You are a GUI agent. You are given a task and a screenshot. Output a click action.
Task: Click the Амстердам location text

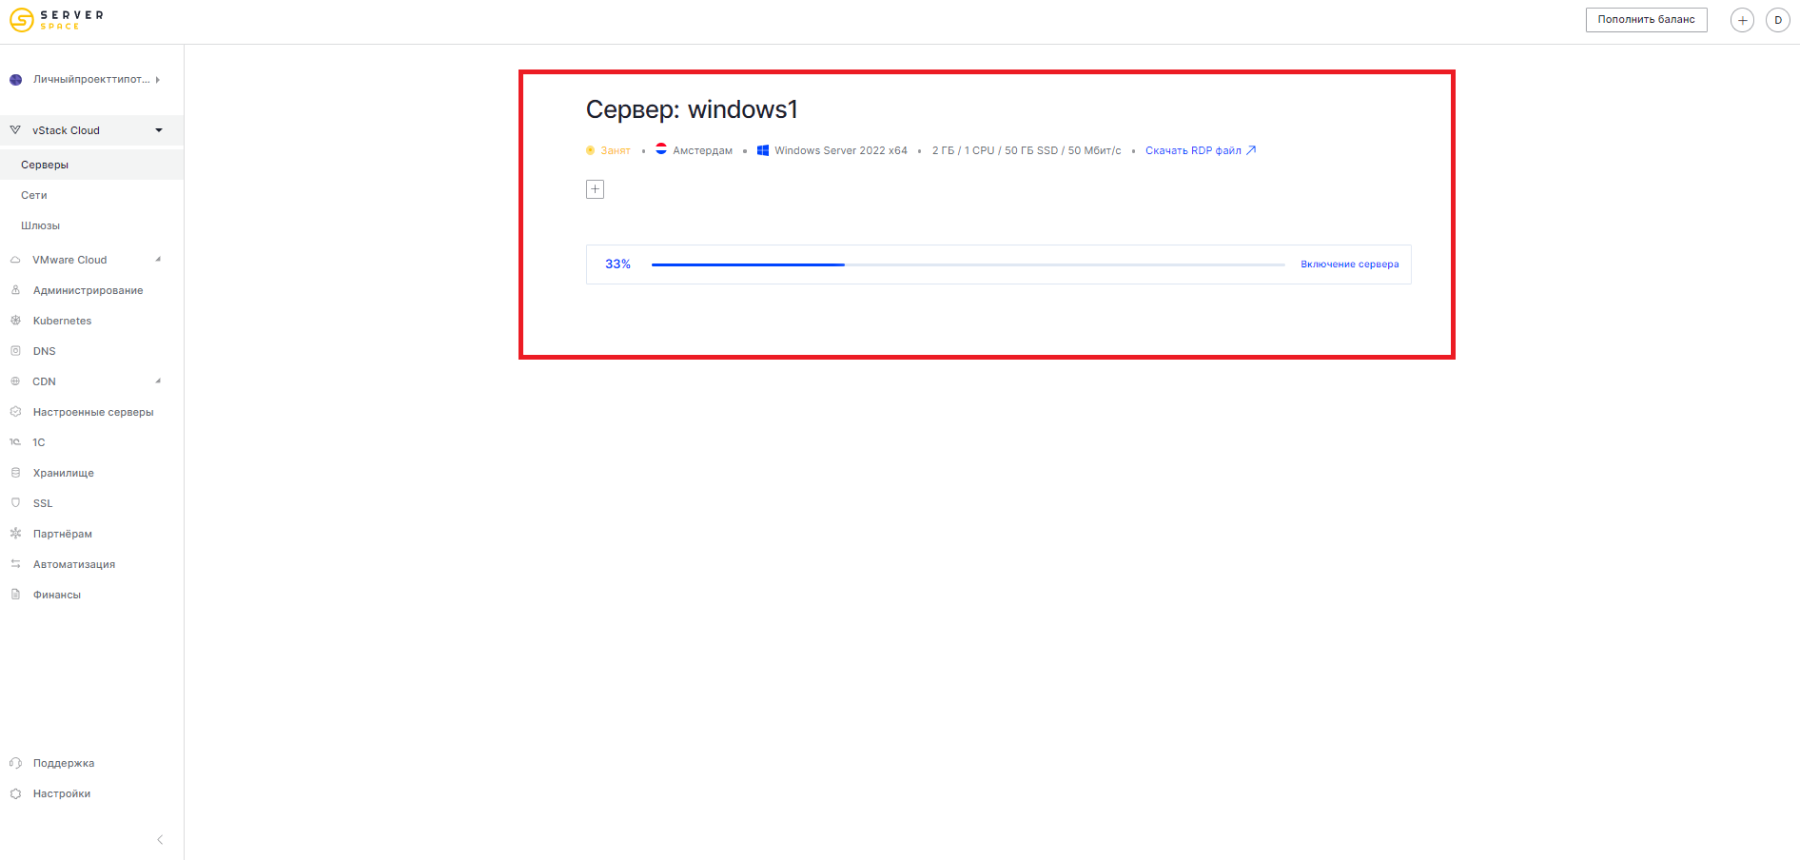pos(702,151)
